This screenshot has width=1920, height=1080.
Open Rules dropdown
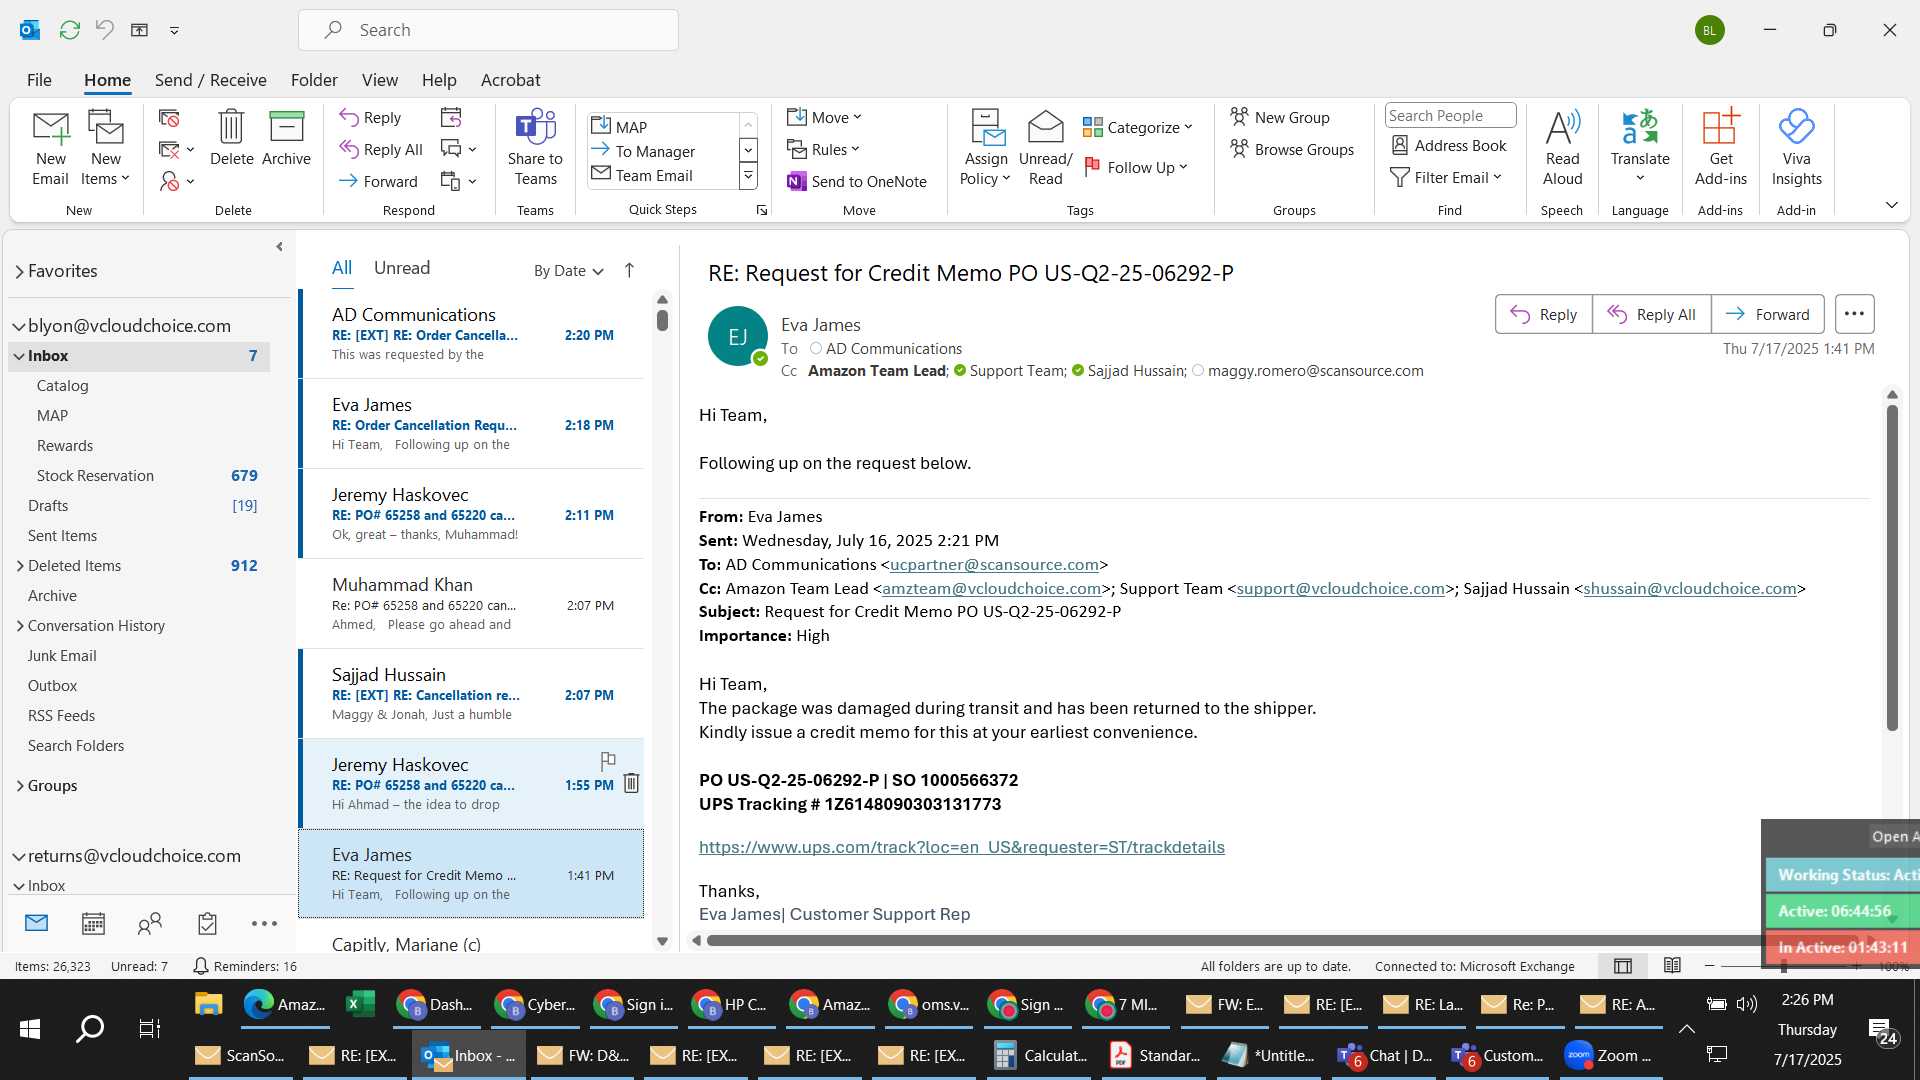[x=823, y=149]
